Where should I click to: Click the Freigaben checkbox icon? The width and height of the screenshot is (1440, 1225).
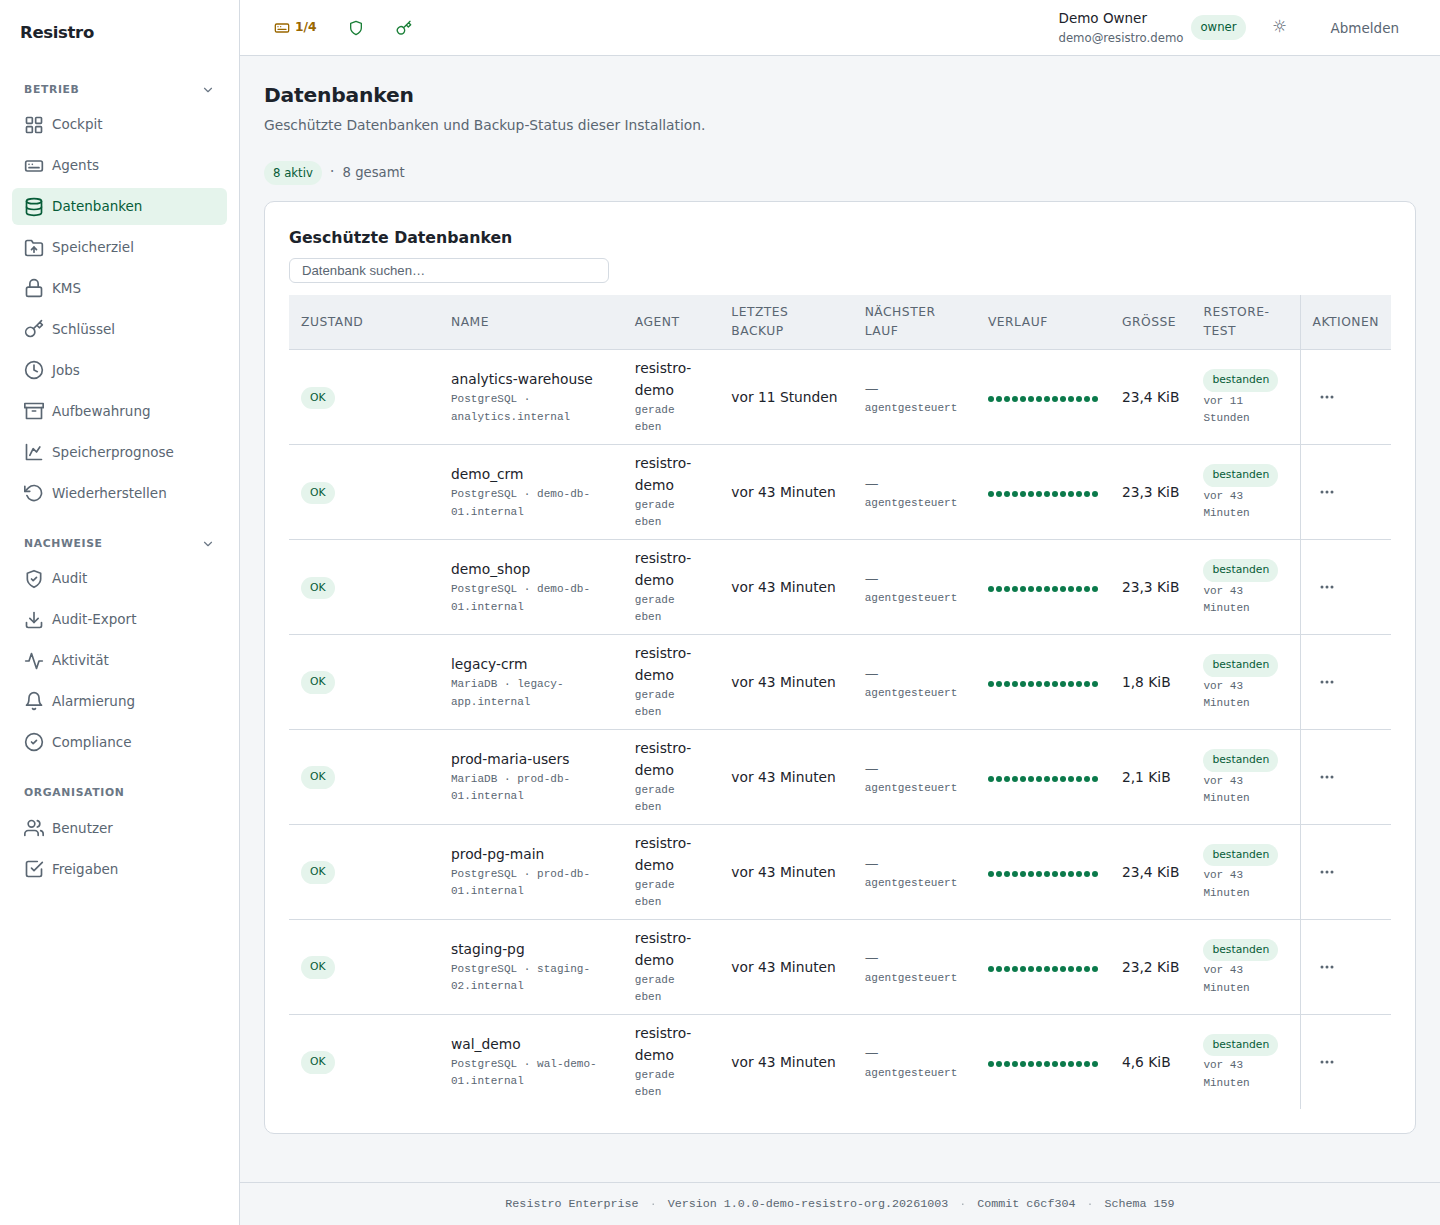(x=34, y=870)
